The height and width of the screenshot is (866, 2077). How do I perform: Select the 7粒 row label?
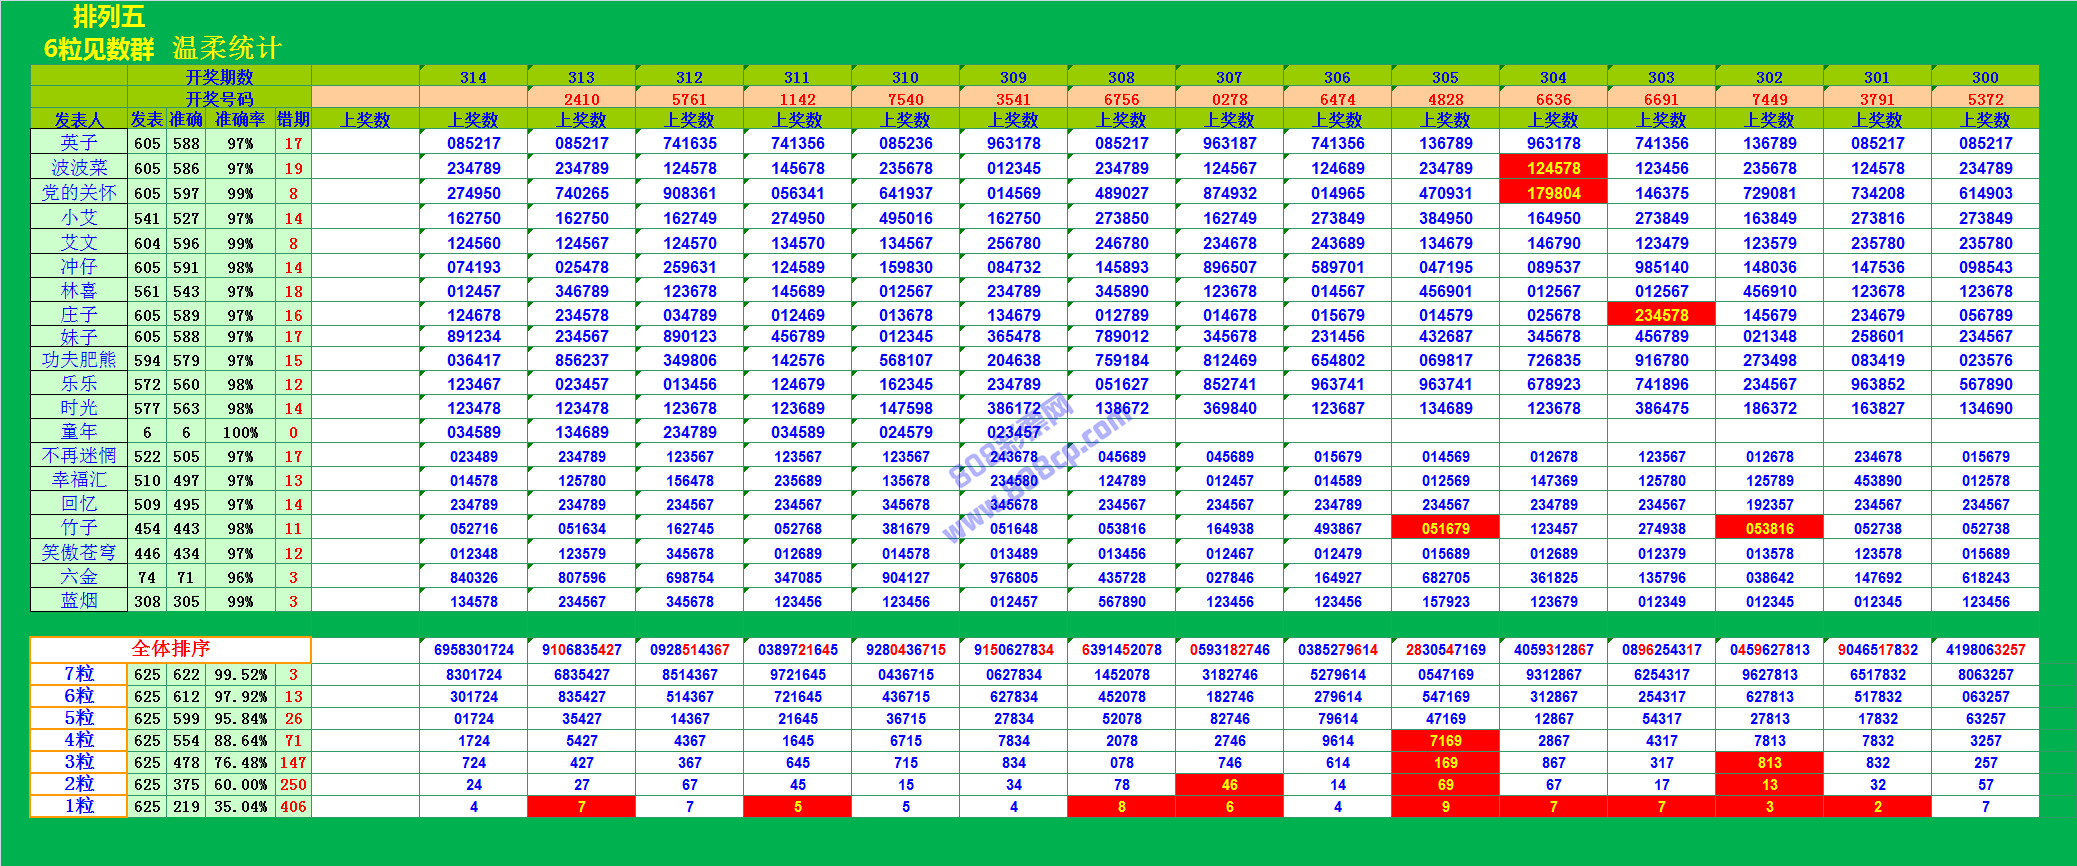(x=79, y=674)
